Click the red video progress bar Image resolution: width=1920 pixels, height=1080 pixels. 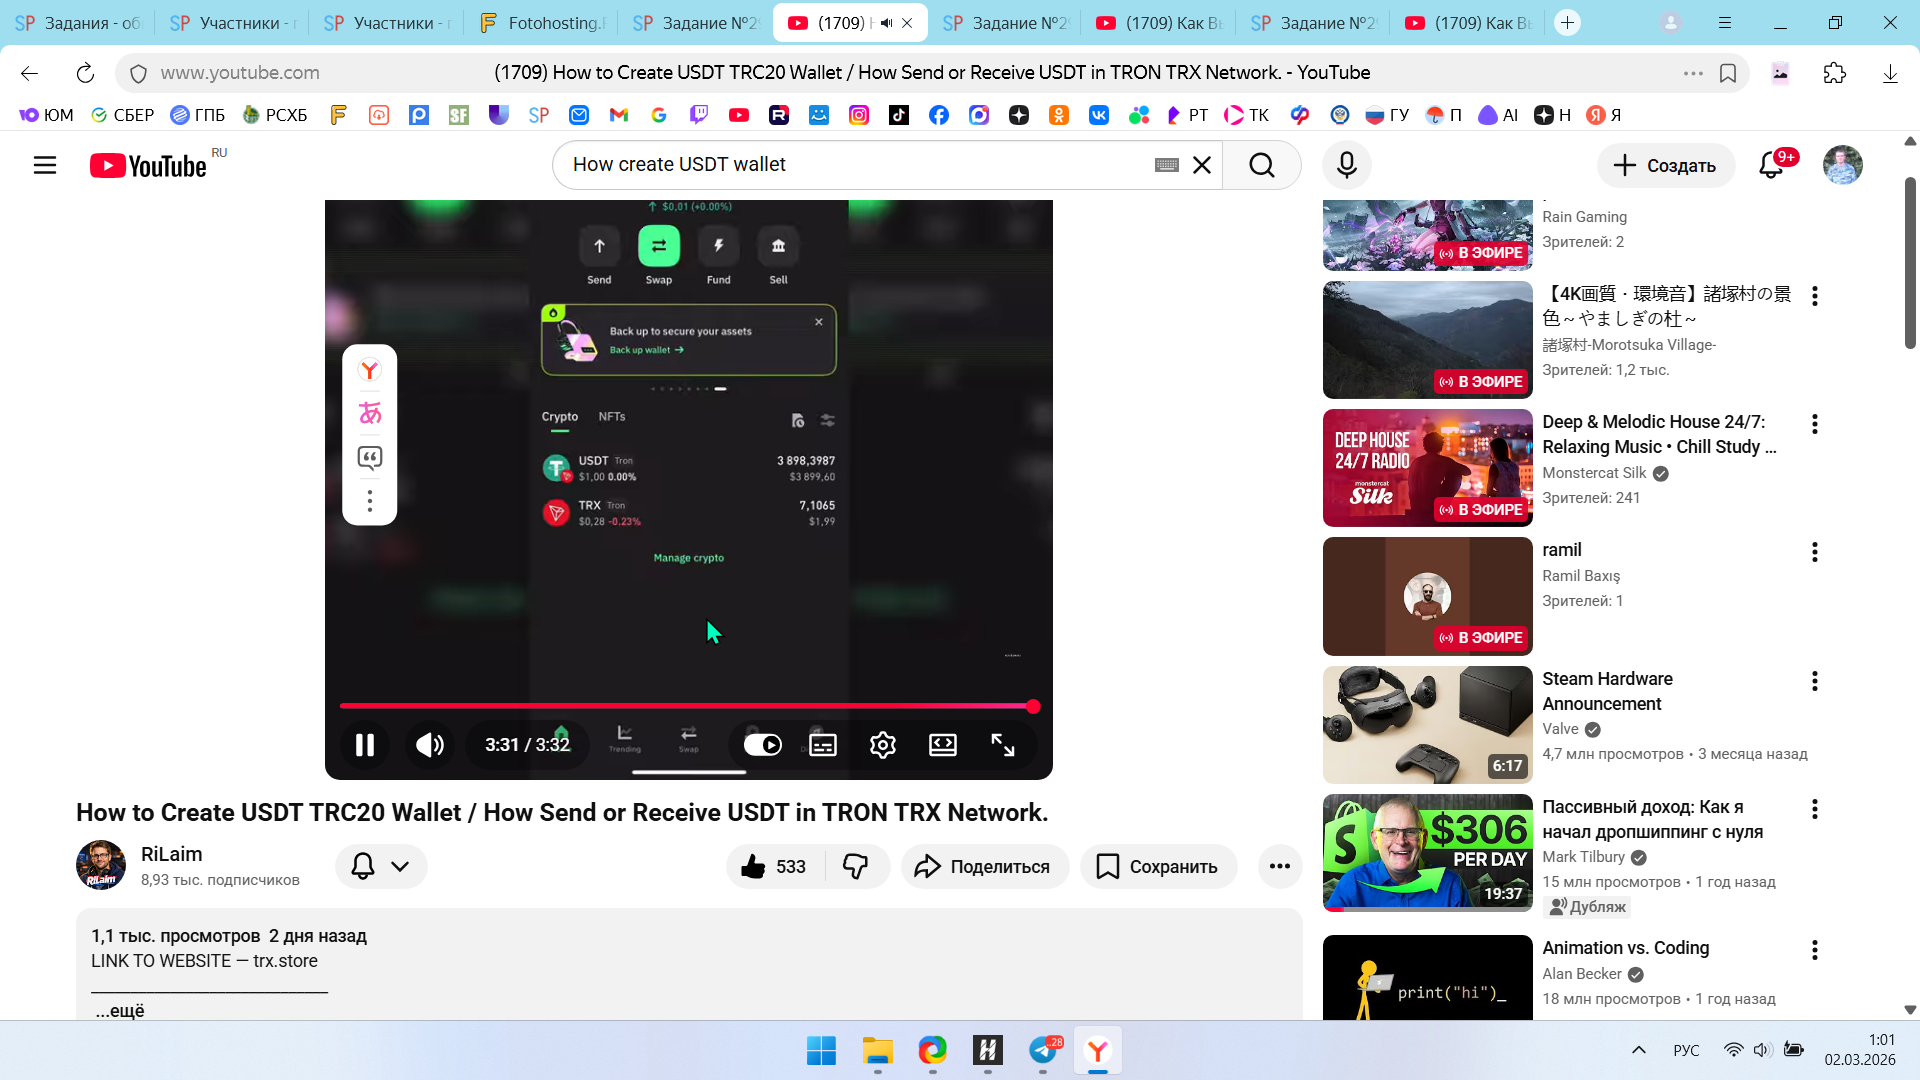[680, 706]
